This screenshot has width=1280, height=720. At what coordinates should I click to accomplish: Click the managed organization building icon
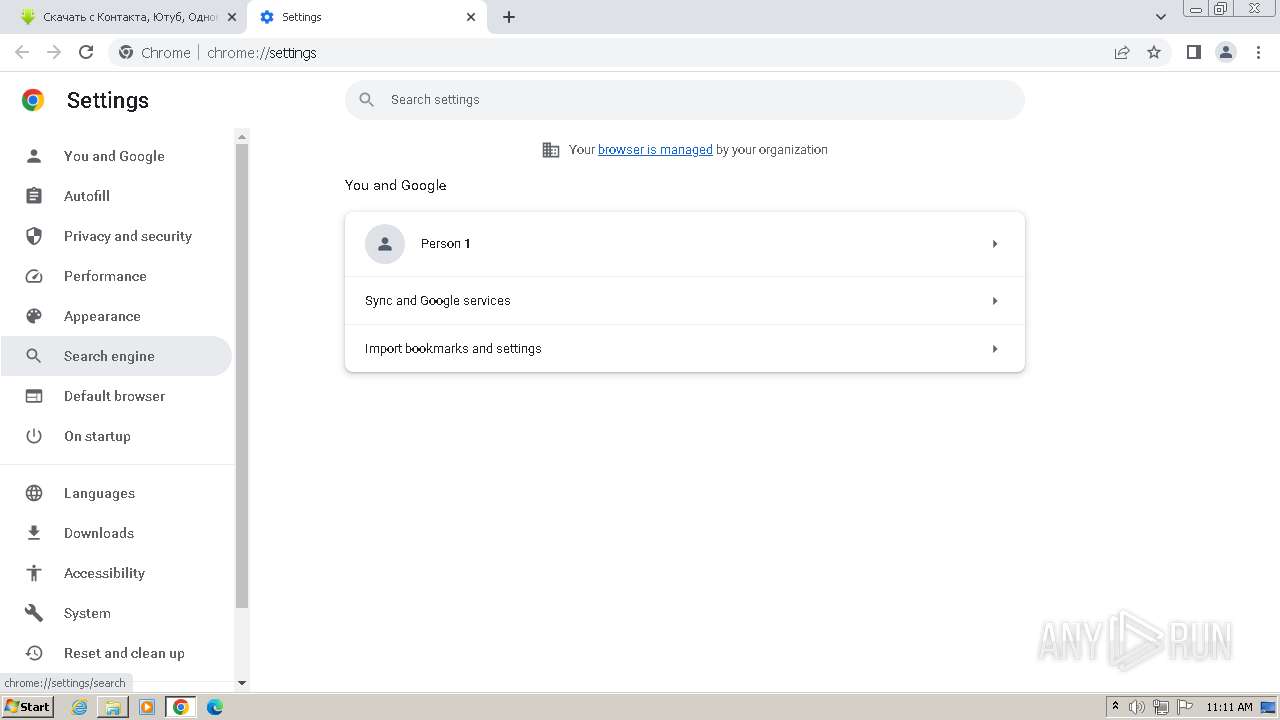tap(551, 150)
